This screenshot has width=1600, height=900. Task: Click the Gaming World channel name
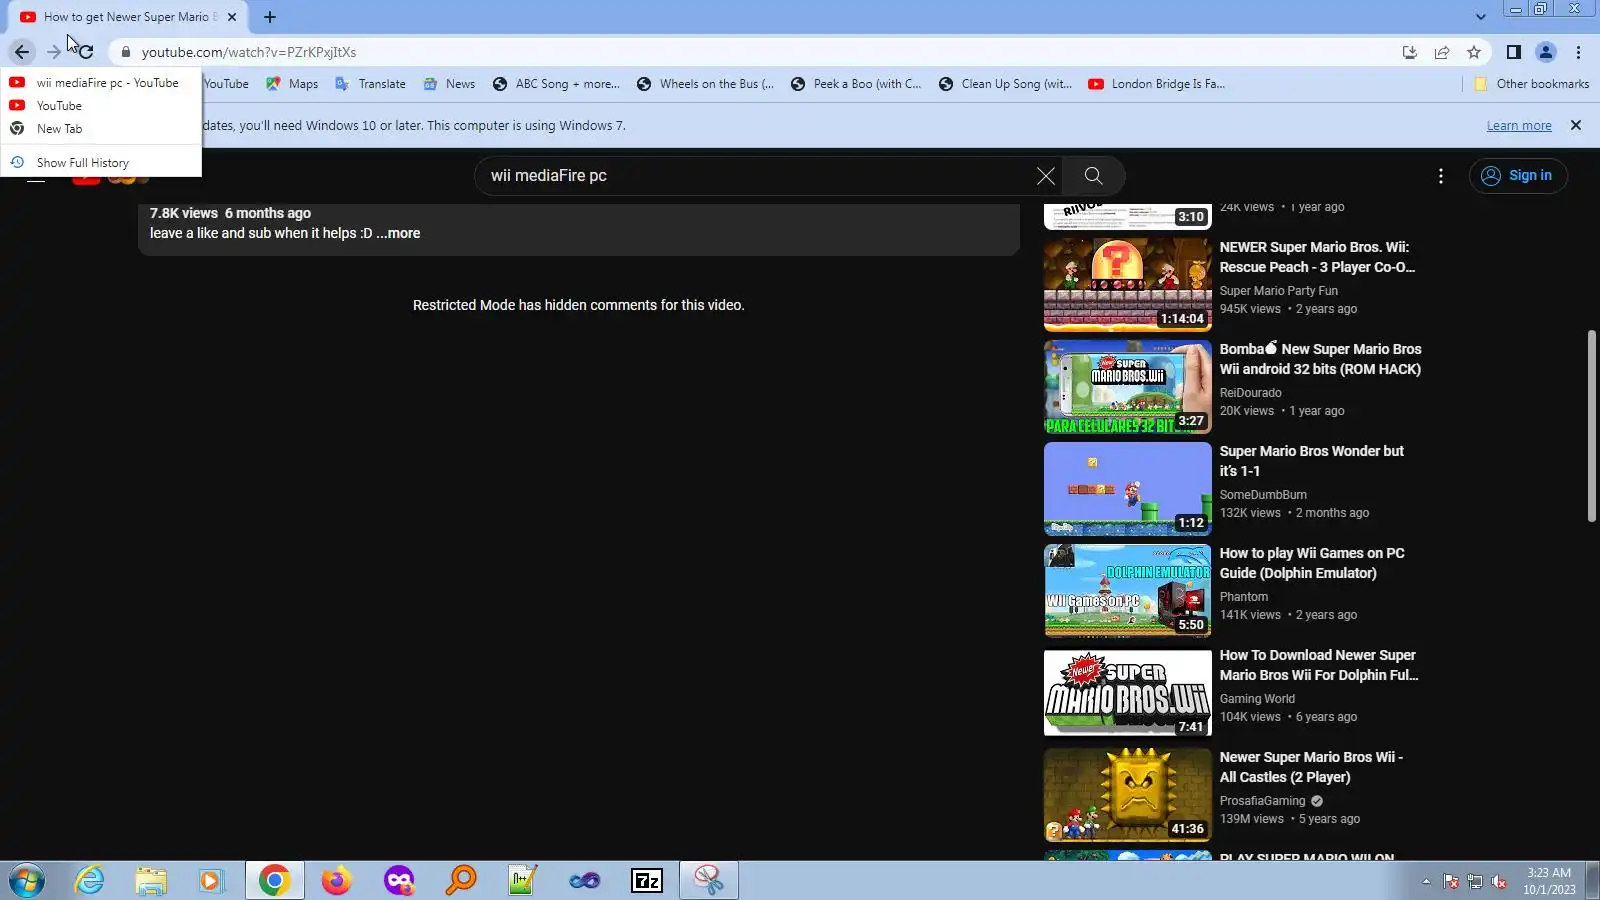click(x=1257, y=699)
